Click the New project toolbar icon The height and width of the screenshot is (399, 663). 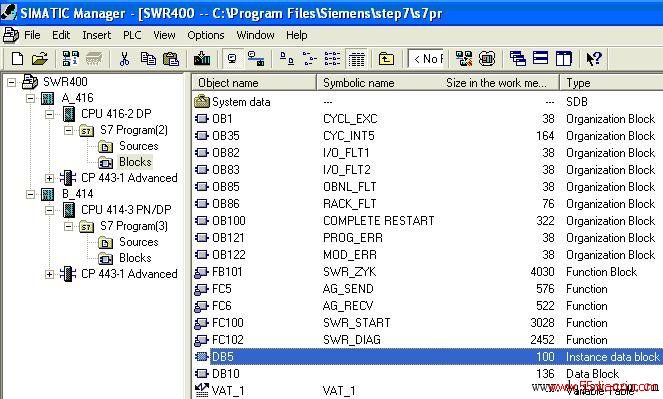pos(17,59)
